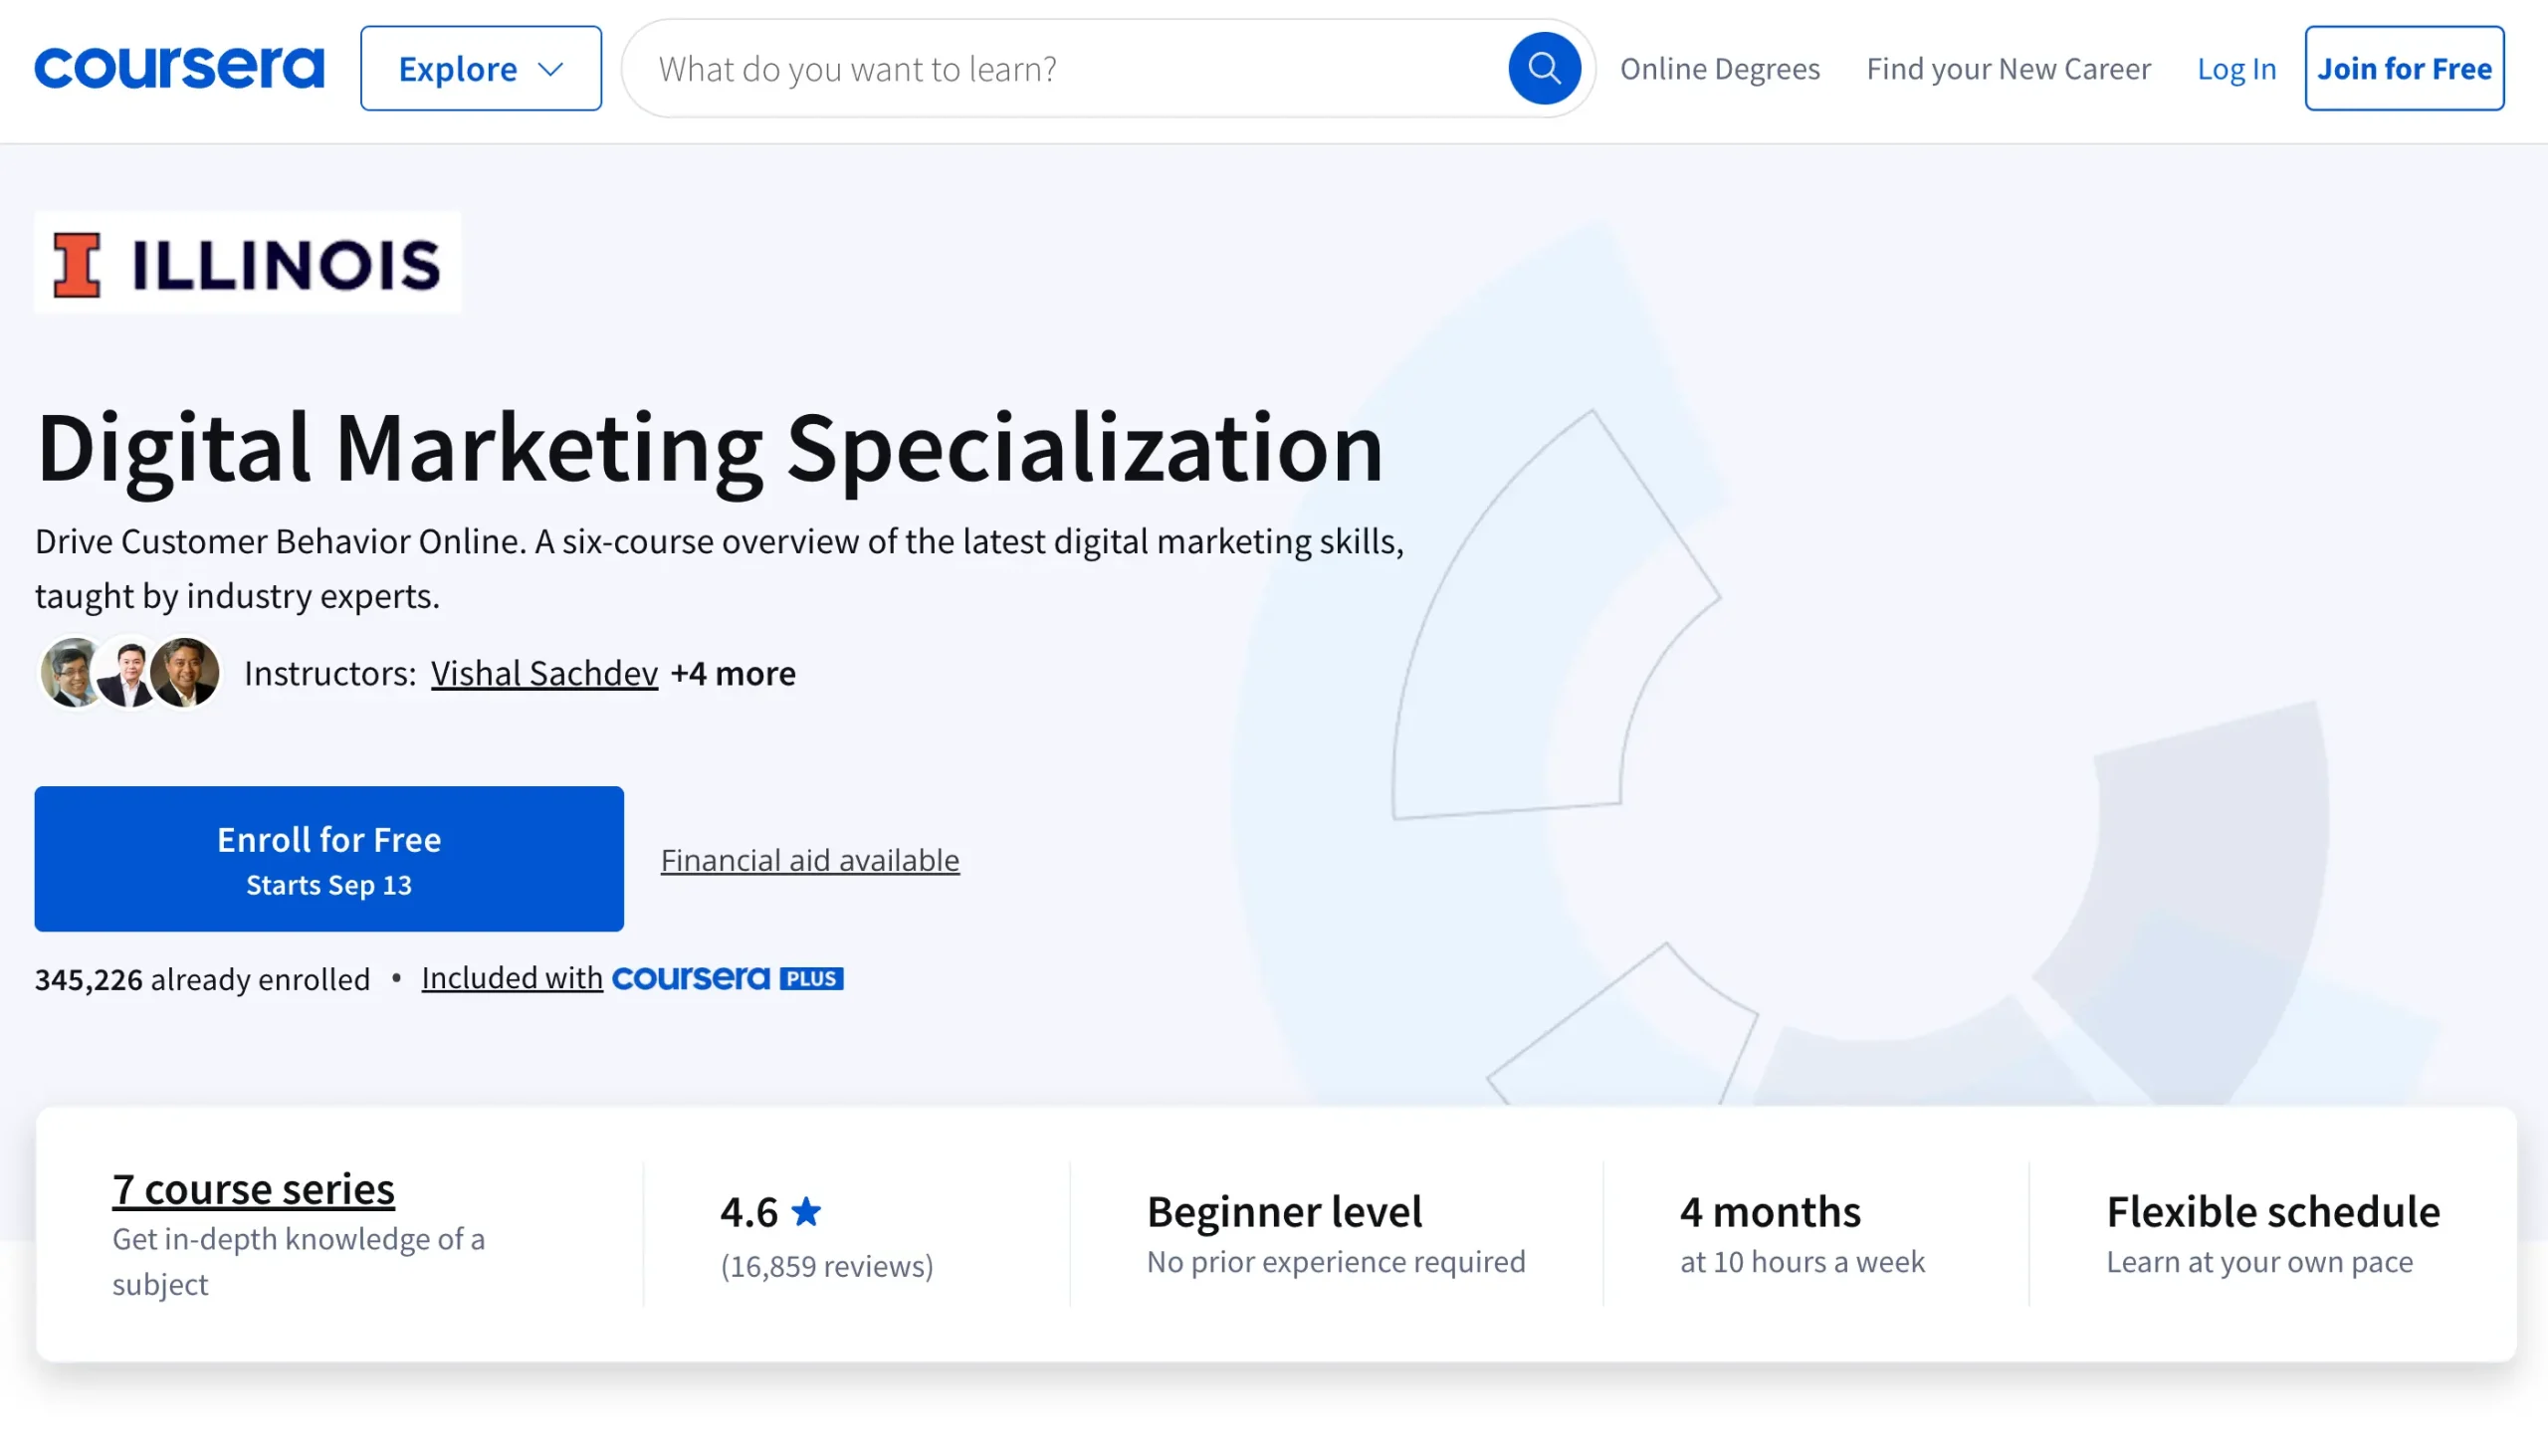
Task: Click the Log In link
Action: (2236, 68)
